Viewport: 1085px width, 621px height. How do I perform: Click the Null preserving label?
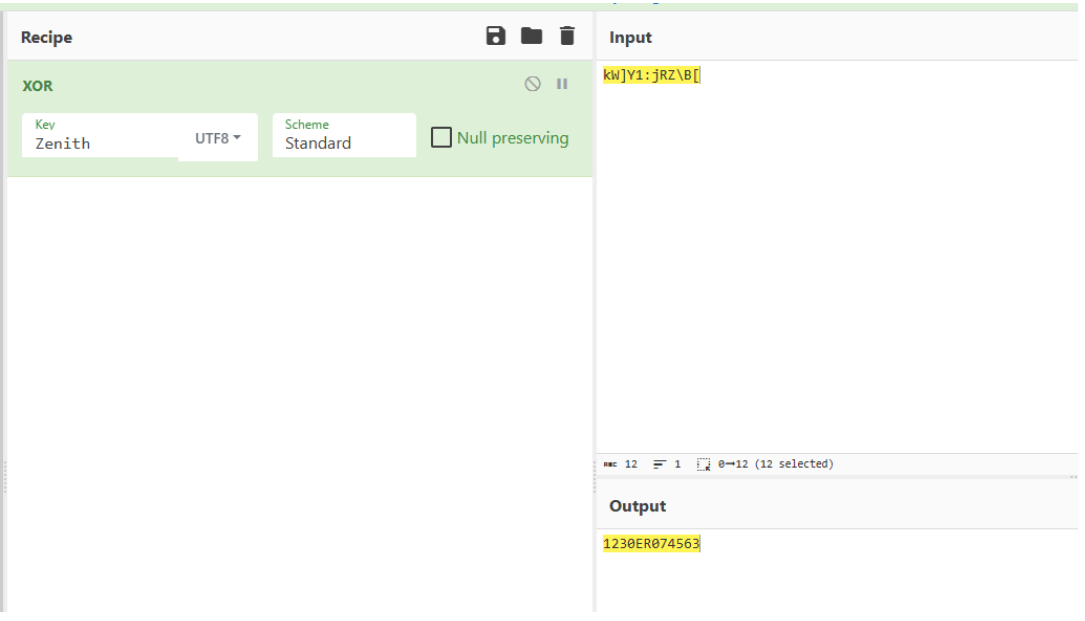point(513,138)
